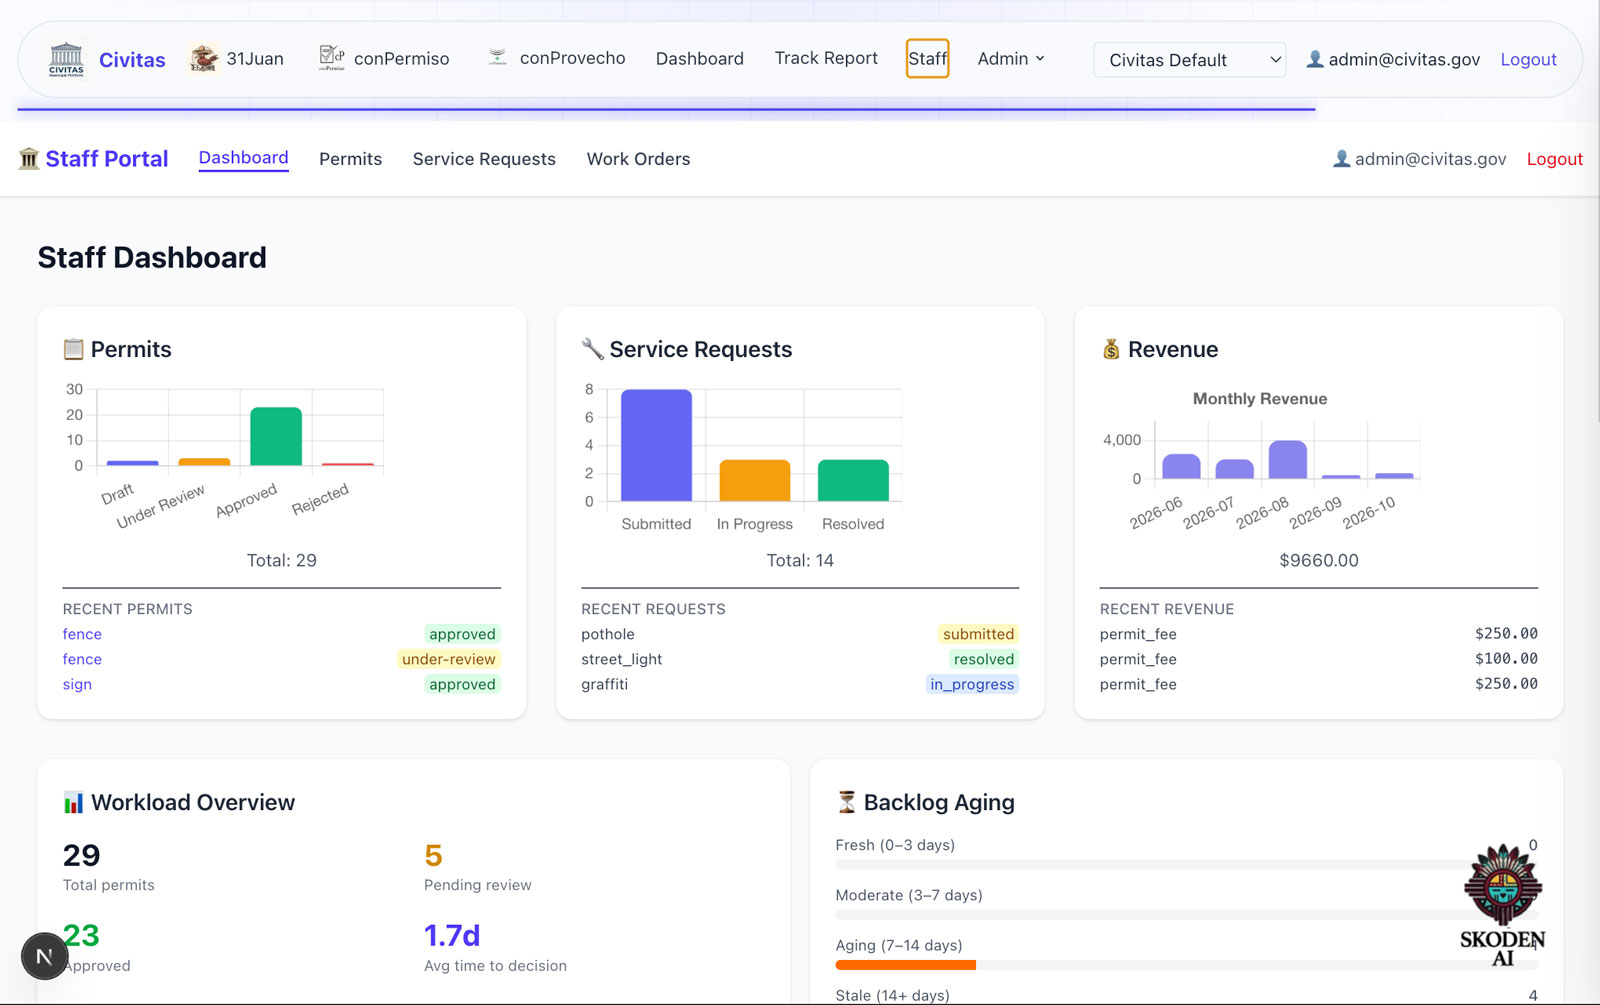Click the orange In Progress chart bar
Image resolution: width=1600 pixels, height=1005 pixels.
[755, 481]
